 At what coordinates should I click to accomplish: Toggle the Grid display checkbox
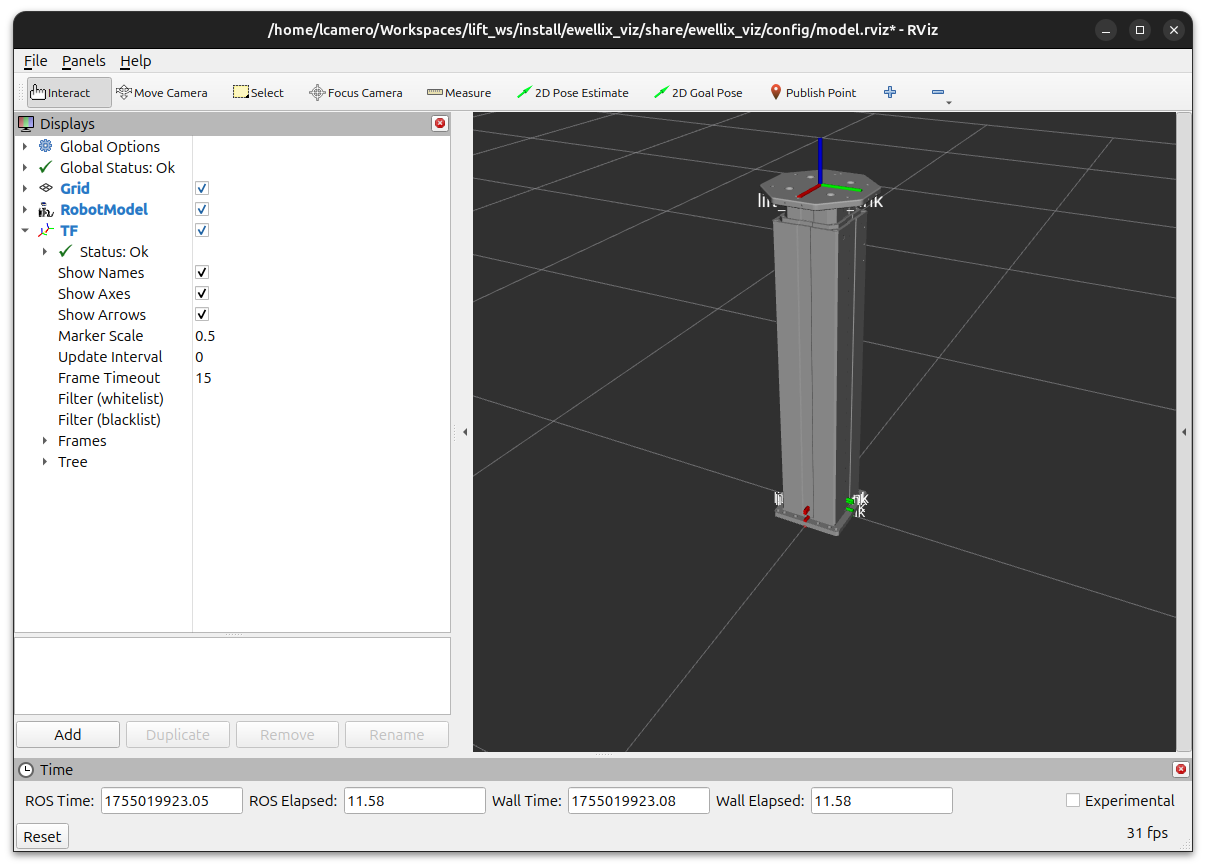click(x=202, y=188)
